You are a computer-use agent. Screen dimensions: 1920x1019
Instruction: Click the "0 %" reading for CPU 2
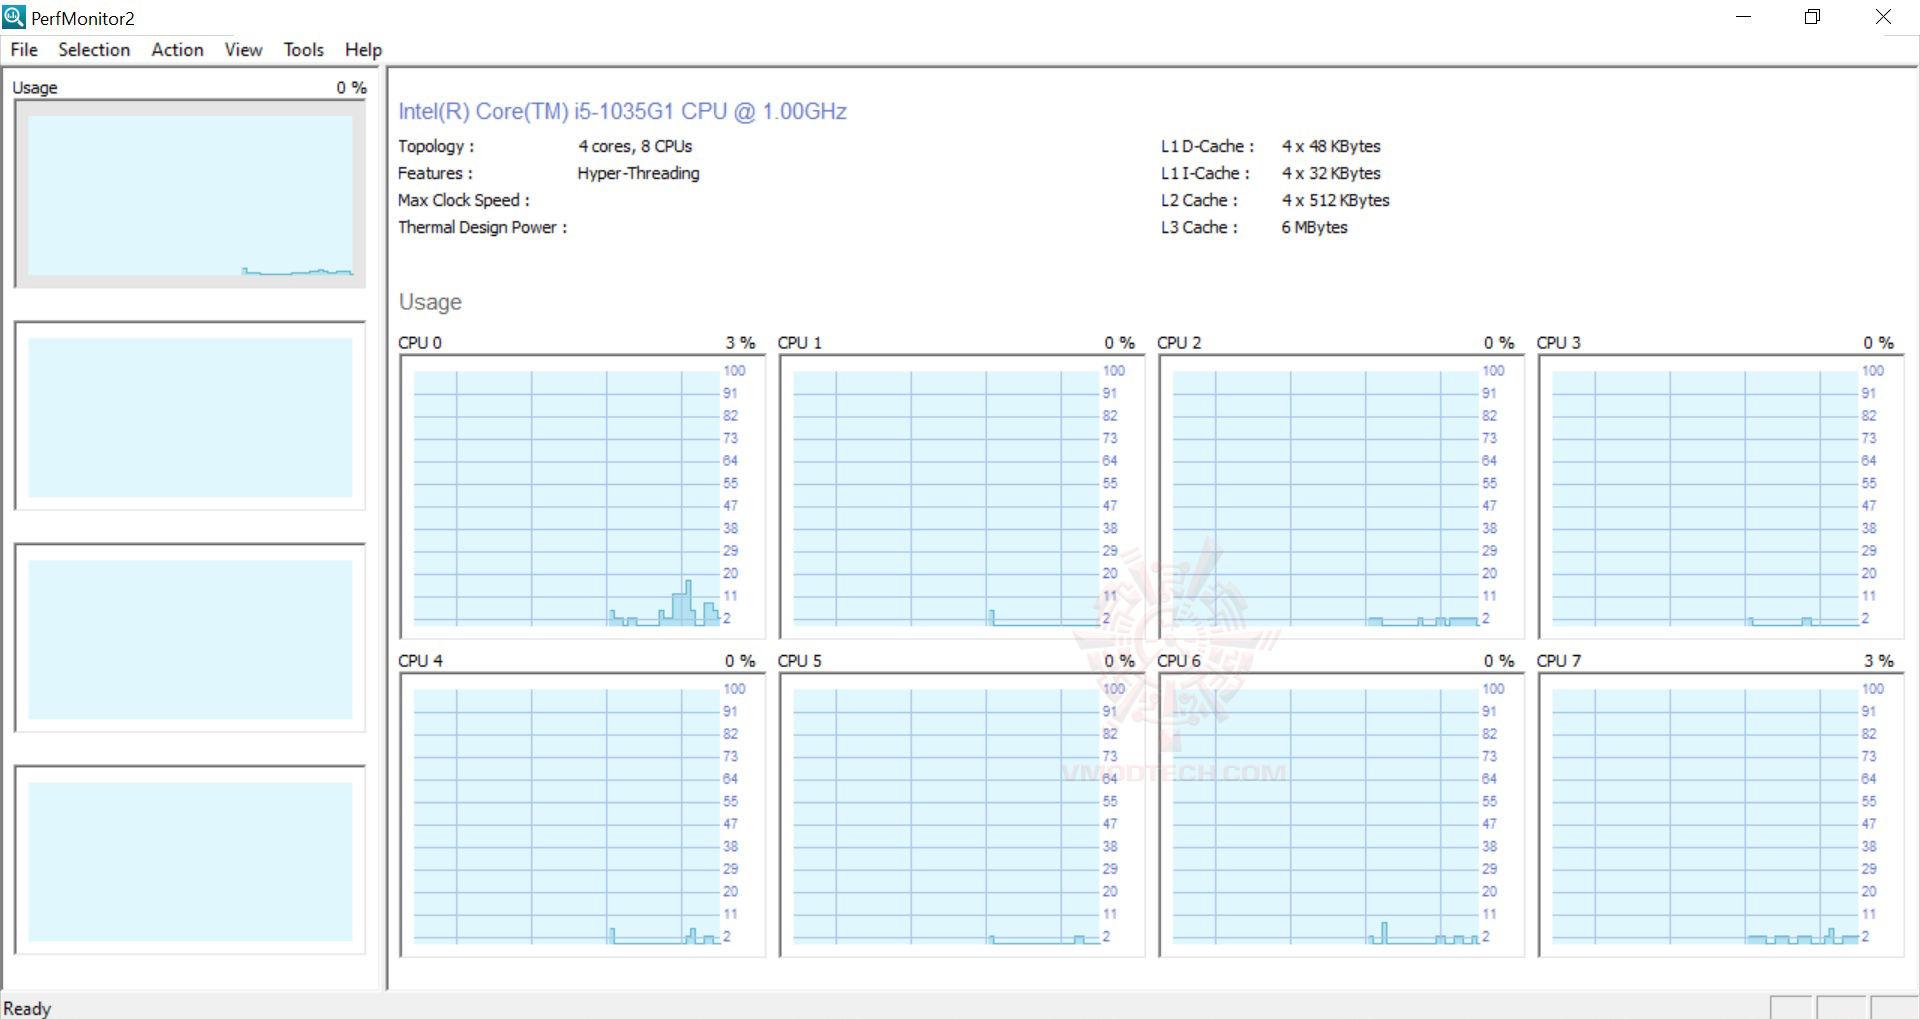[x=1499, y=343]
